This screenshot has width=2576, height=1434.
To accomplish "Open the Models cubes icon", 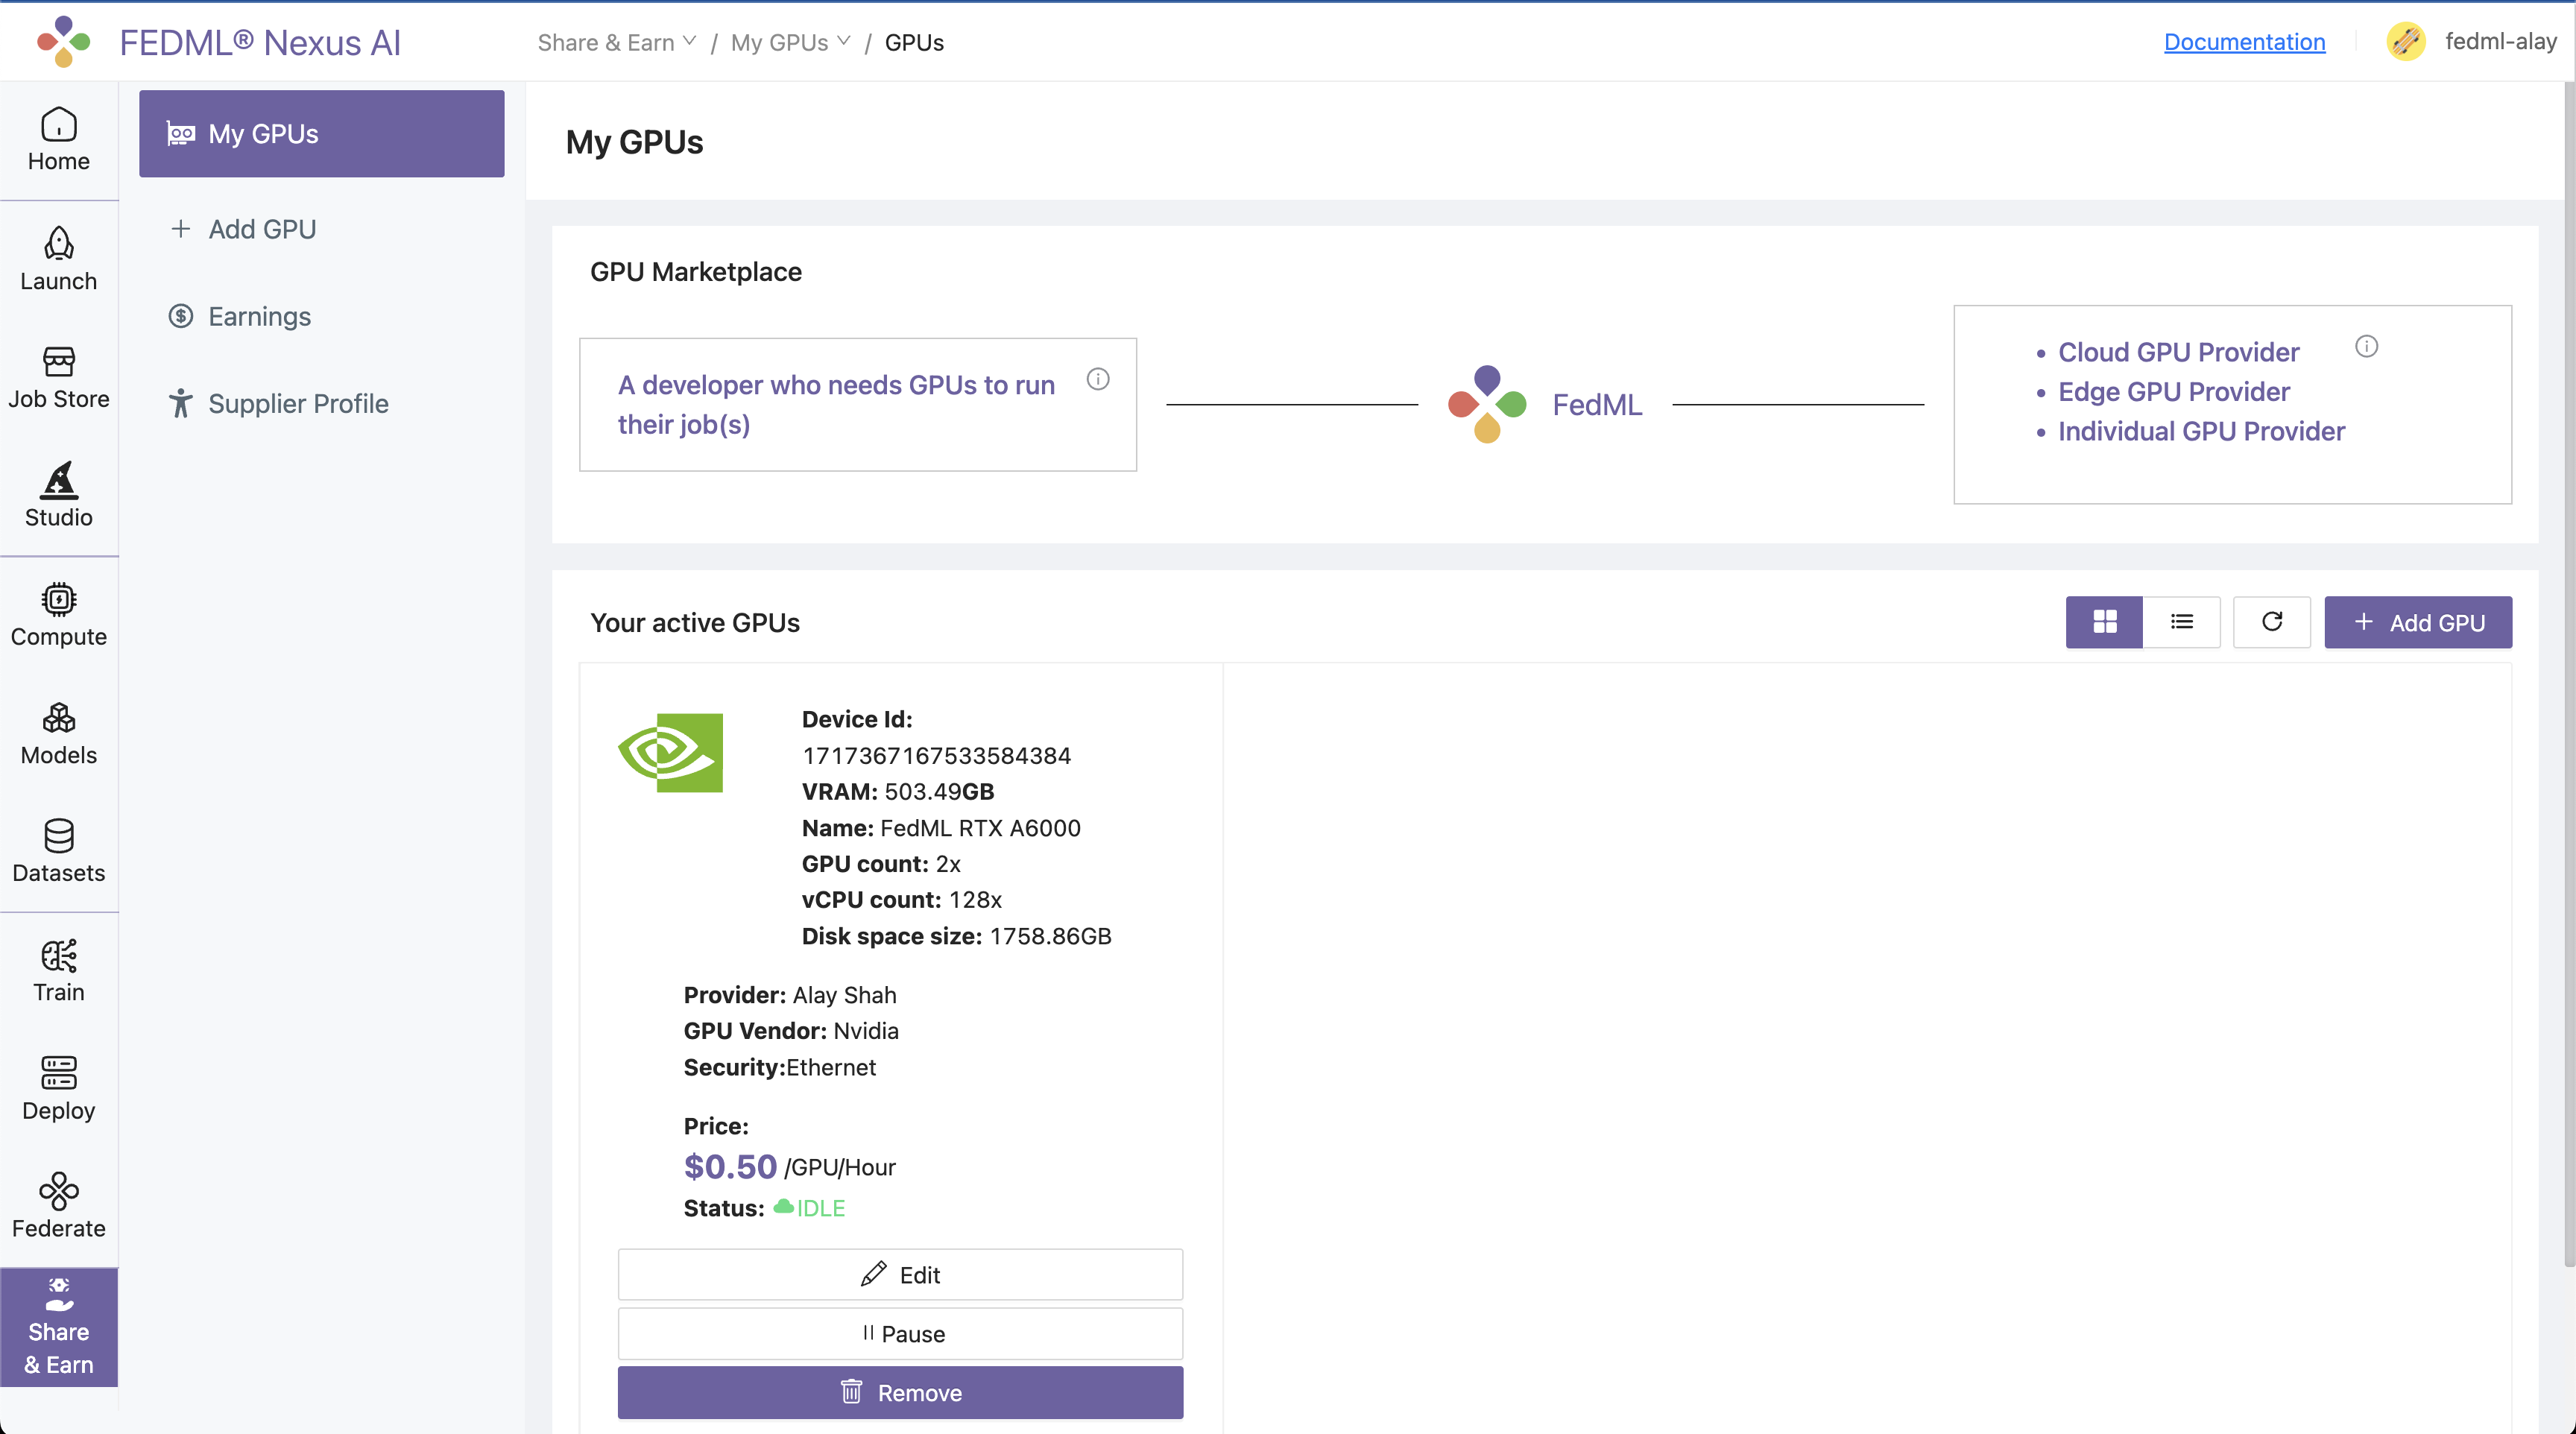I will tap(58, 733).
